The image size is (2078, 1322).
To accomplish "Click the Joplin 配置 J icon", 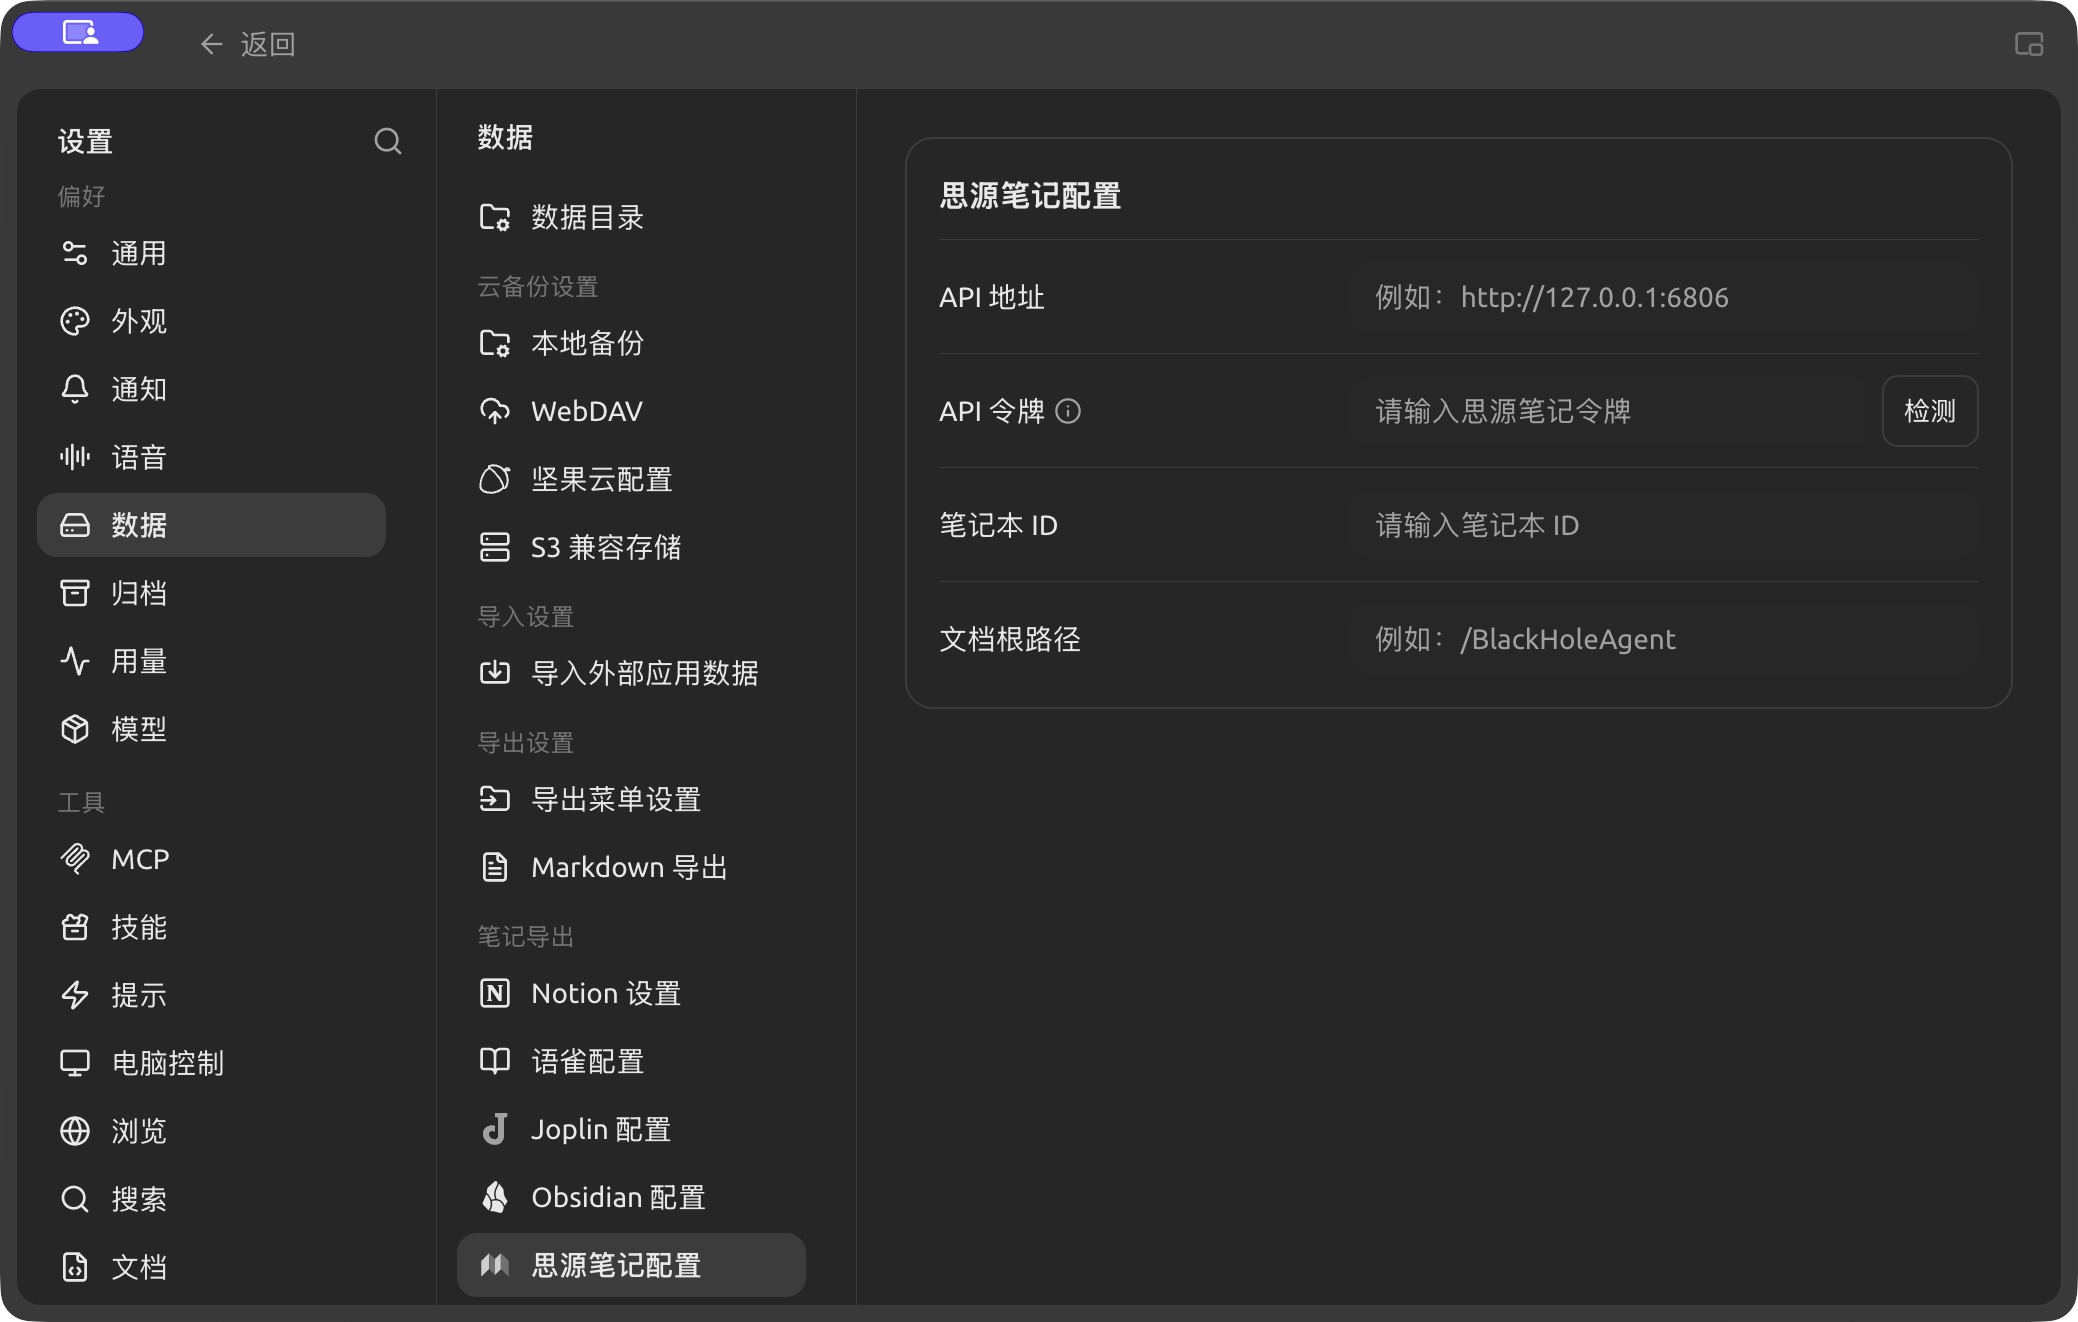I will 495,1129.
